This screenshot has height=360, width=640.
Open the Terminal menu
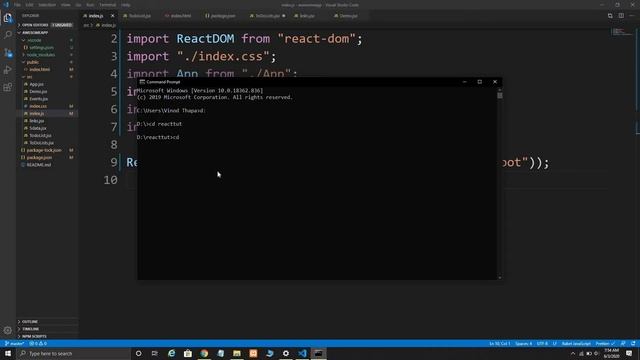coord(107,5)
